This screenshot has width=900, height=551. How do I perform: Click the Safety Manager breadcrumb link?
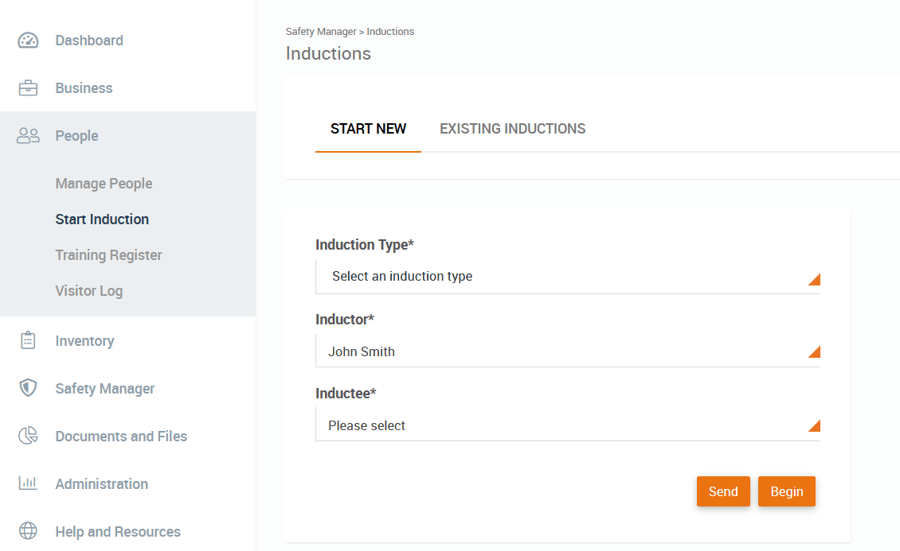[x=320, y=32]
